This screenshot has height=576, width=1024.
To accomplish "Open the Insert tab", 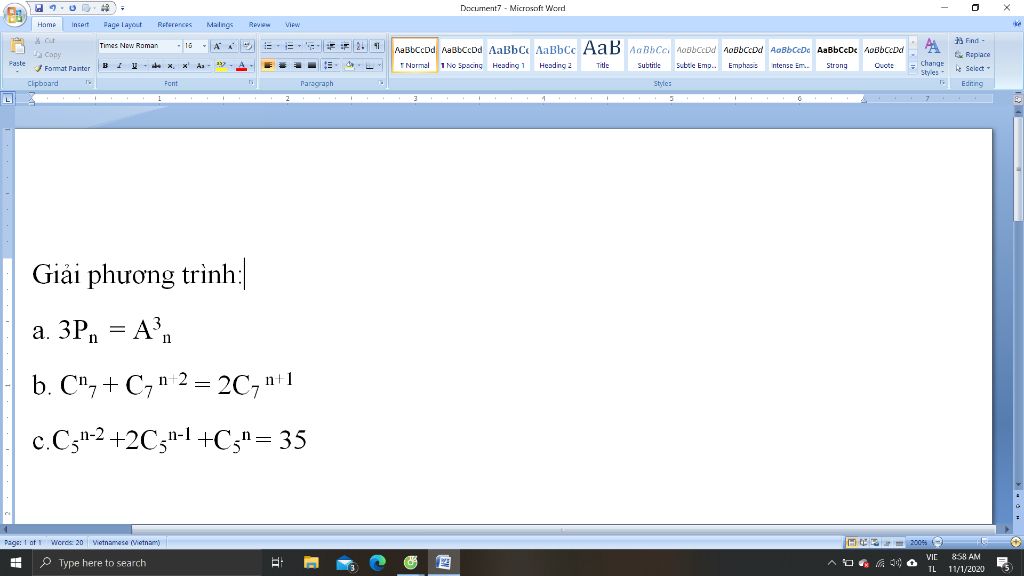I will click(80, 24).
